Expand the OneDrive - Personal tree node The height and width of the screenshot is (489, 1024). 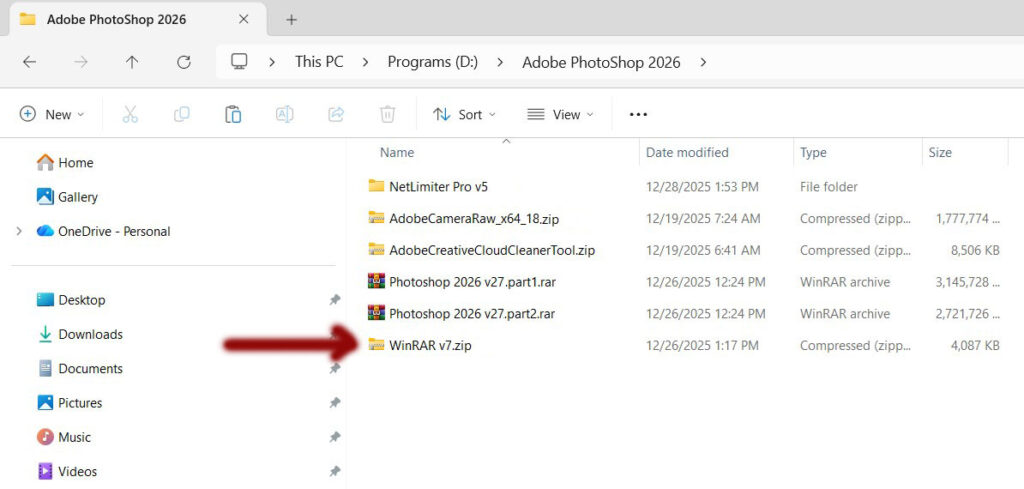coord(18,232)
